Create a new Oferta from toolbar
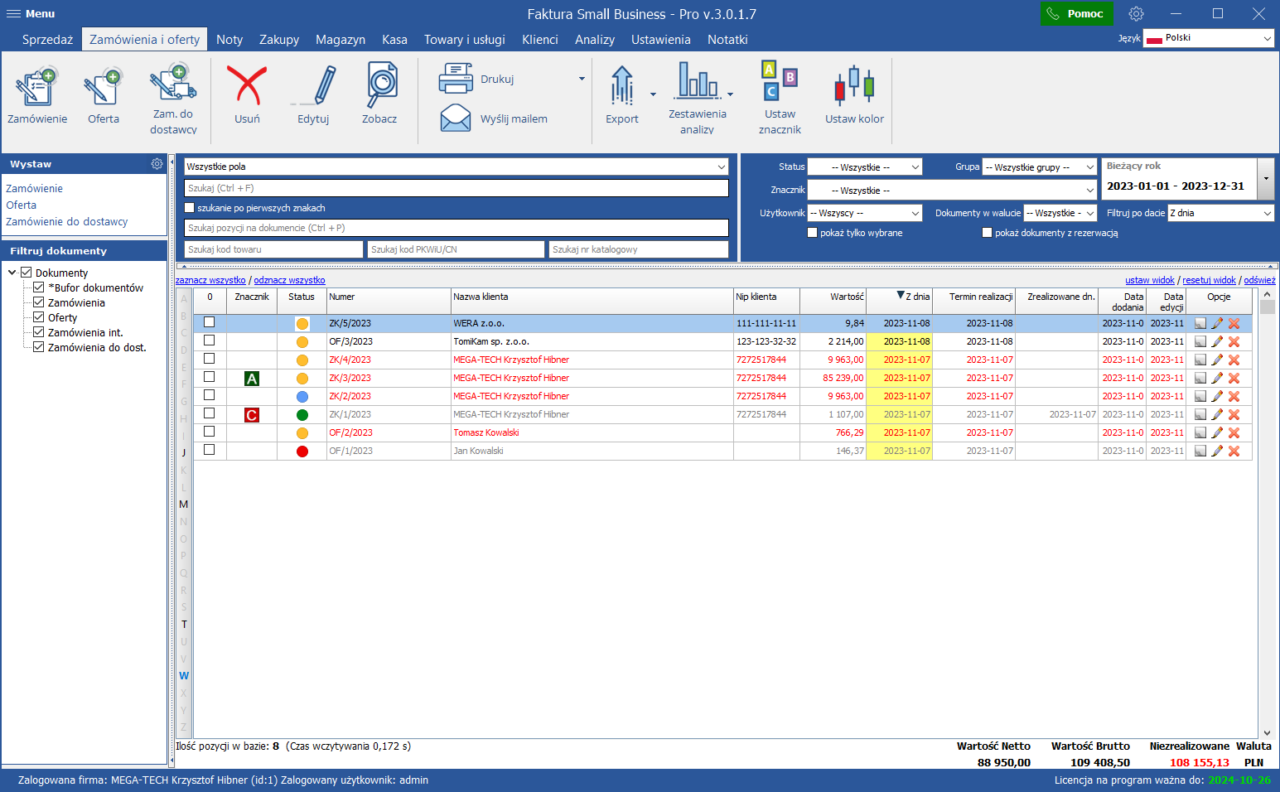Image resolution: width=1280 pixels, height=792 pixels. coord(102,89)
